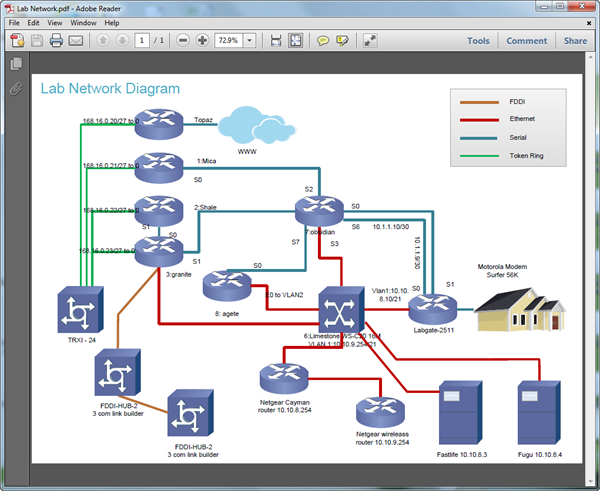Click the E0 to VLAN2 label
The width and height of the screenshot is (600, 491).
(284, 295)
